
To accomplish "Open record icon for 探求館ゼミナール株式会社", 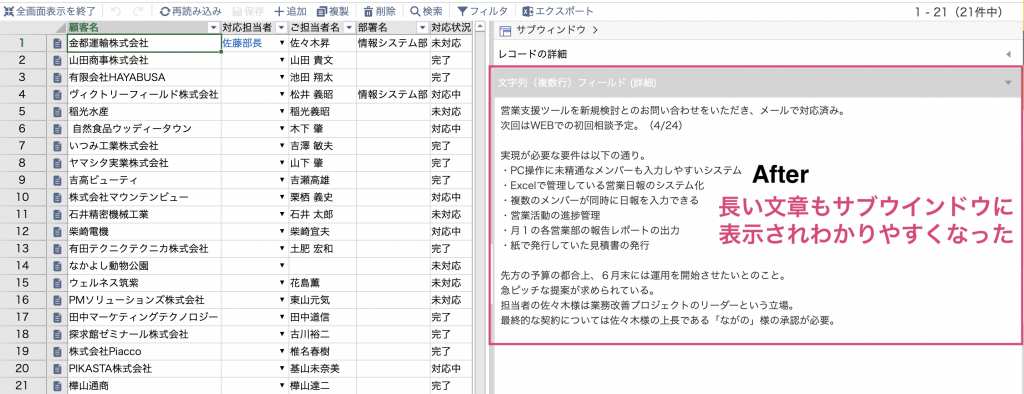I will [57, 334].
